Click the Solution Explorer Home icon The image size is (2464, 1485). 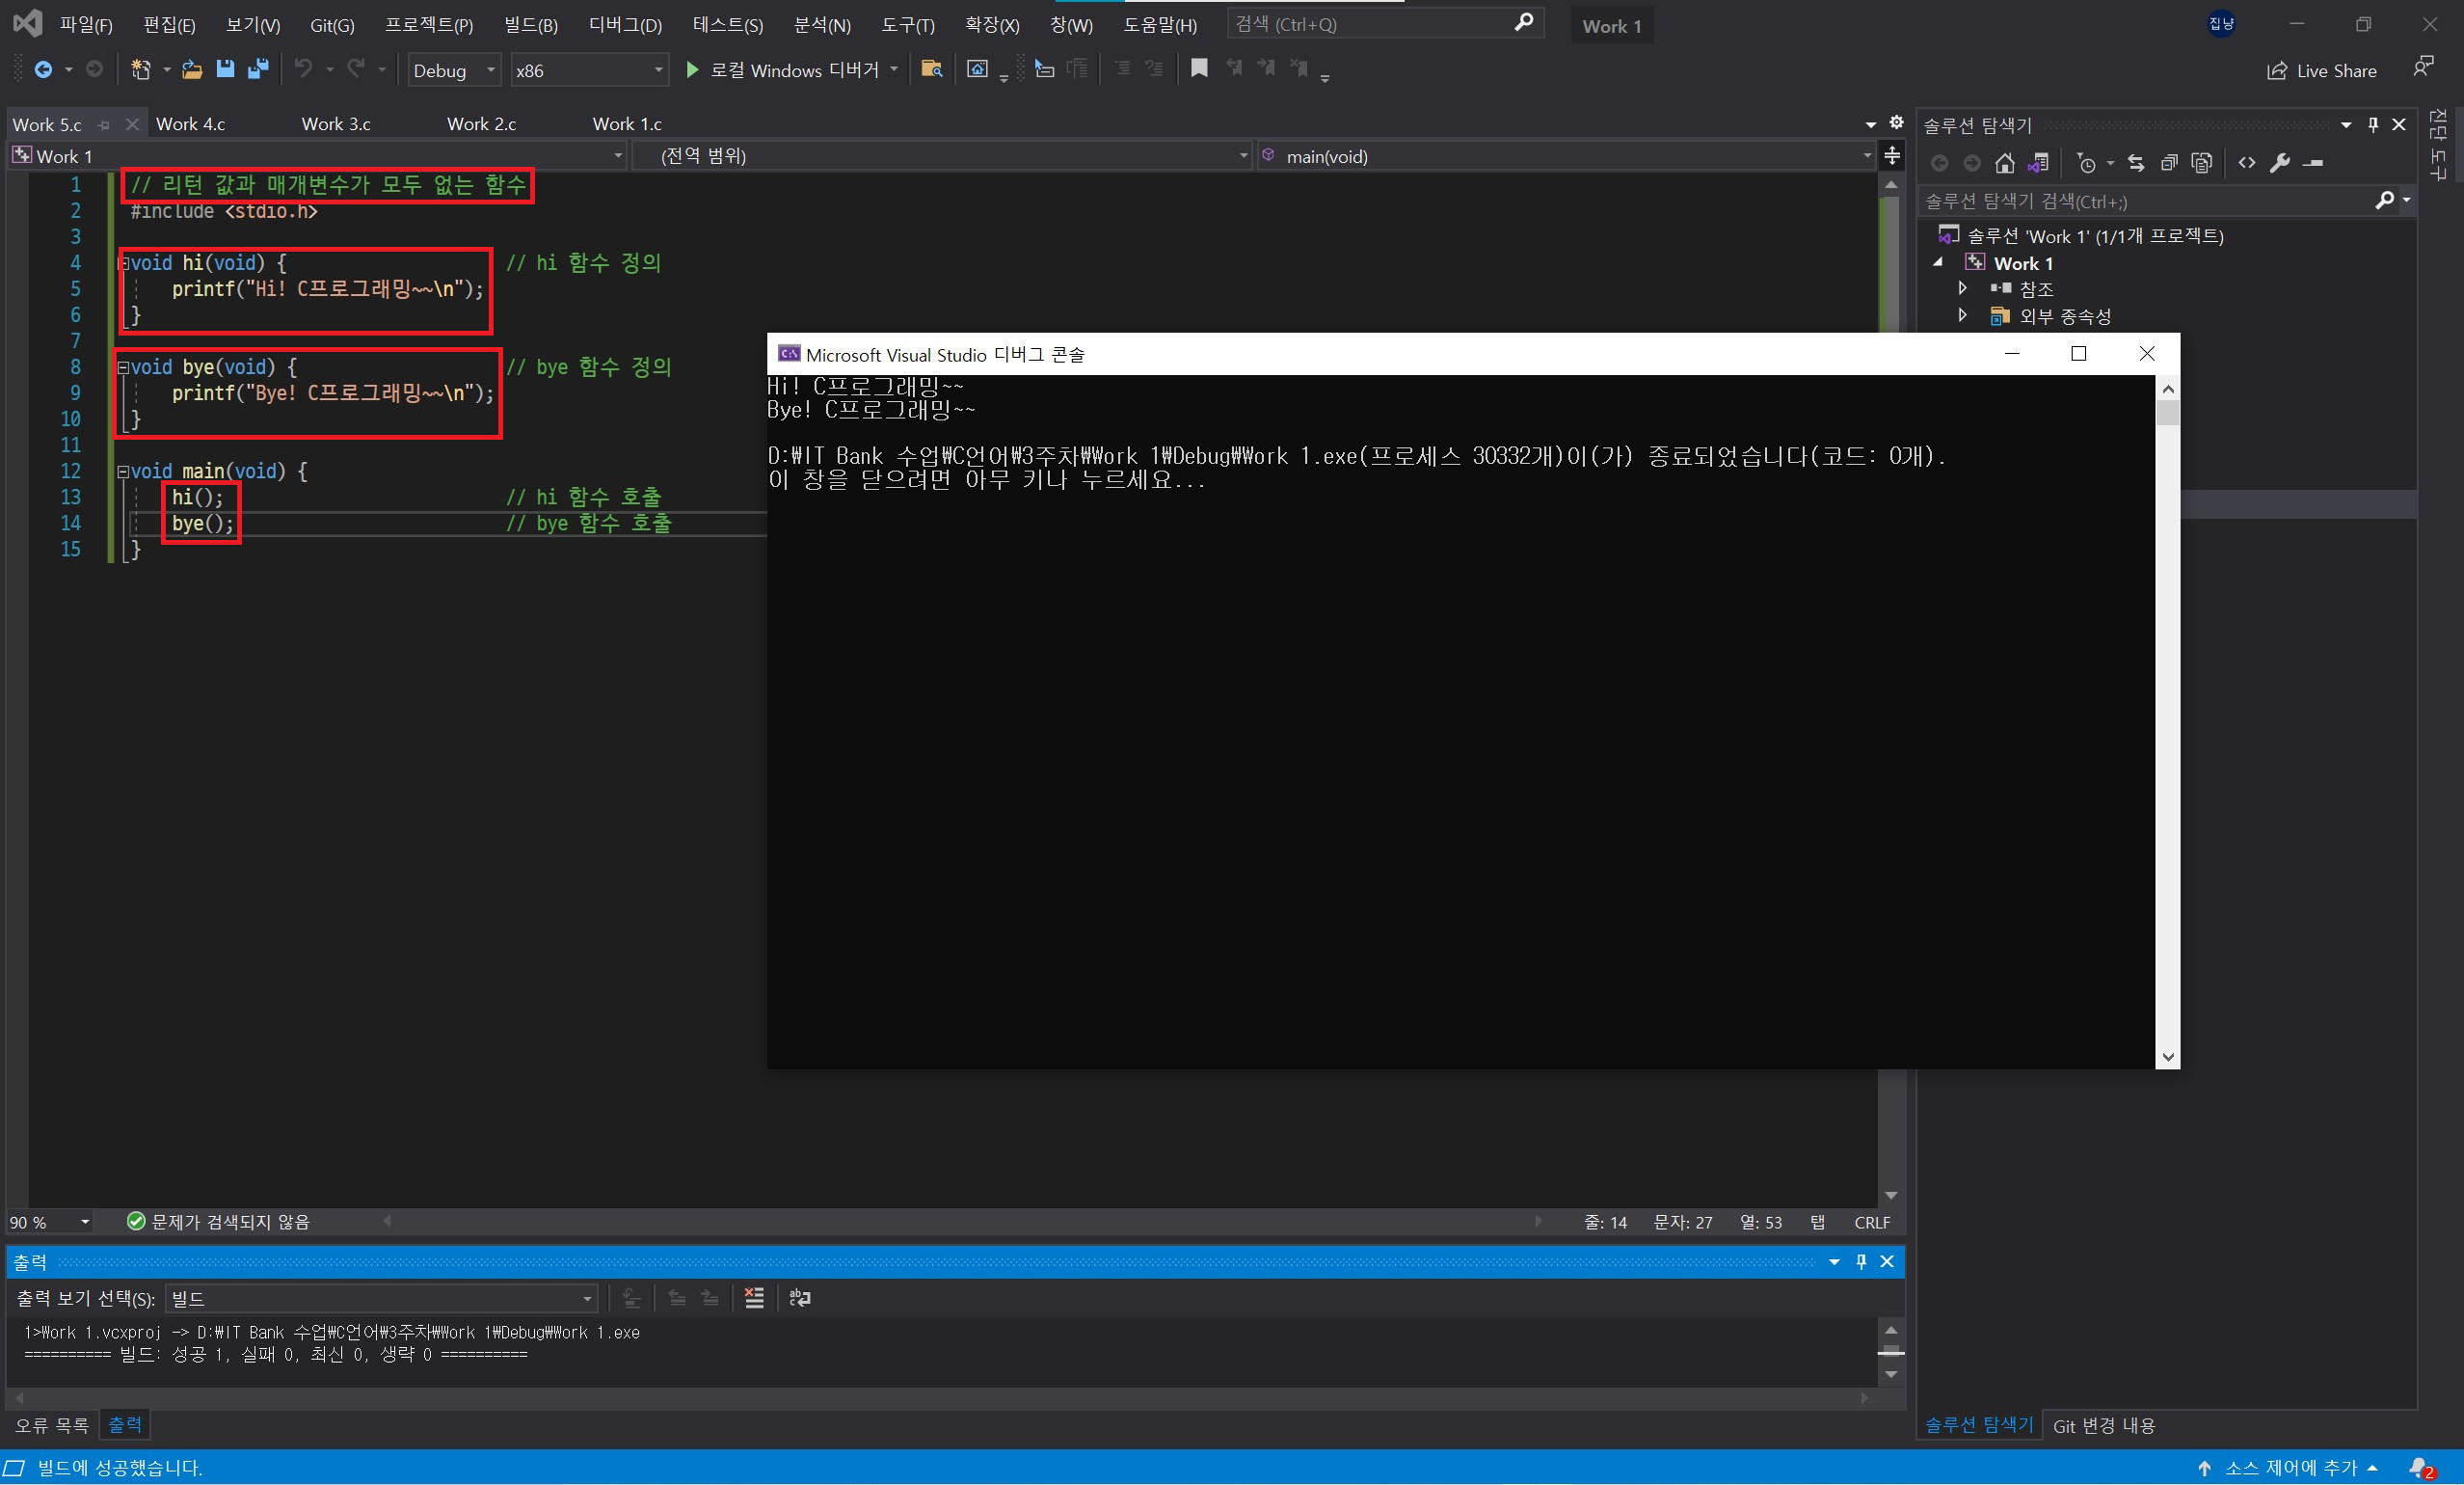[2004, 163]
